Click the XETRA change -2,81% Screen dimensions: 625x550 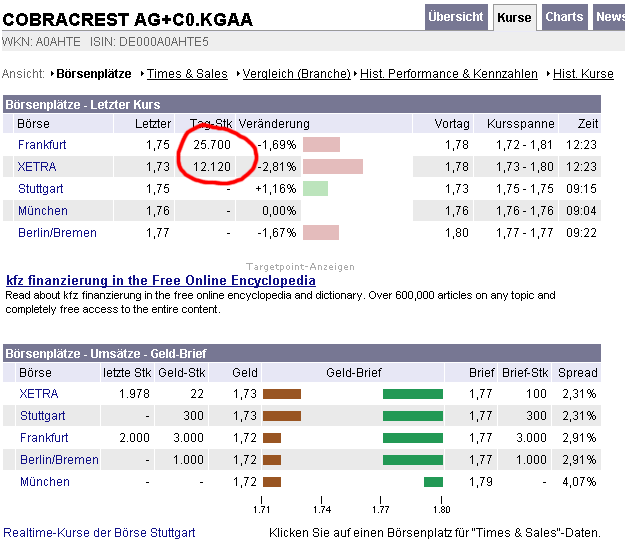277,167
